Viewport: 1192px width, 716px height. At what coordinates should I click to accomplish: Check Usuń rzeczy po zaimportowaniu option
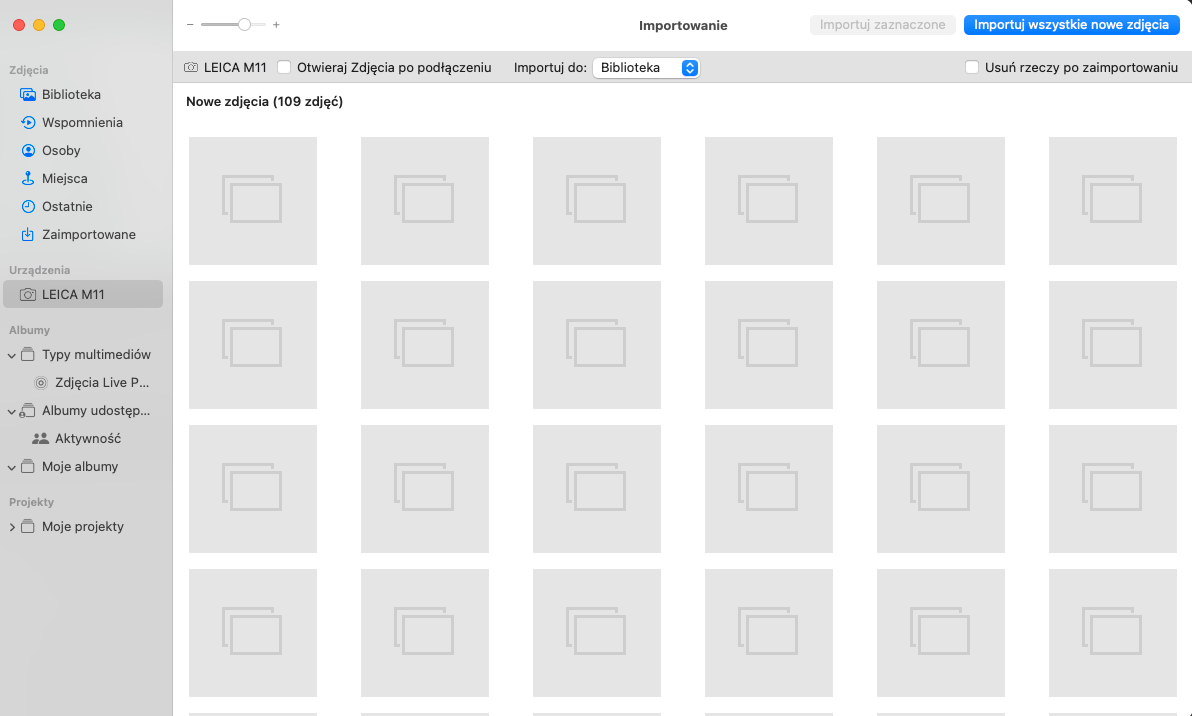point(972,68)
